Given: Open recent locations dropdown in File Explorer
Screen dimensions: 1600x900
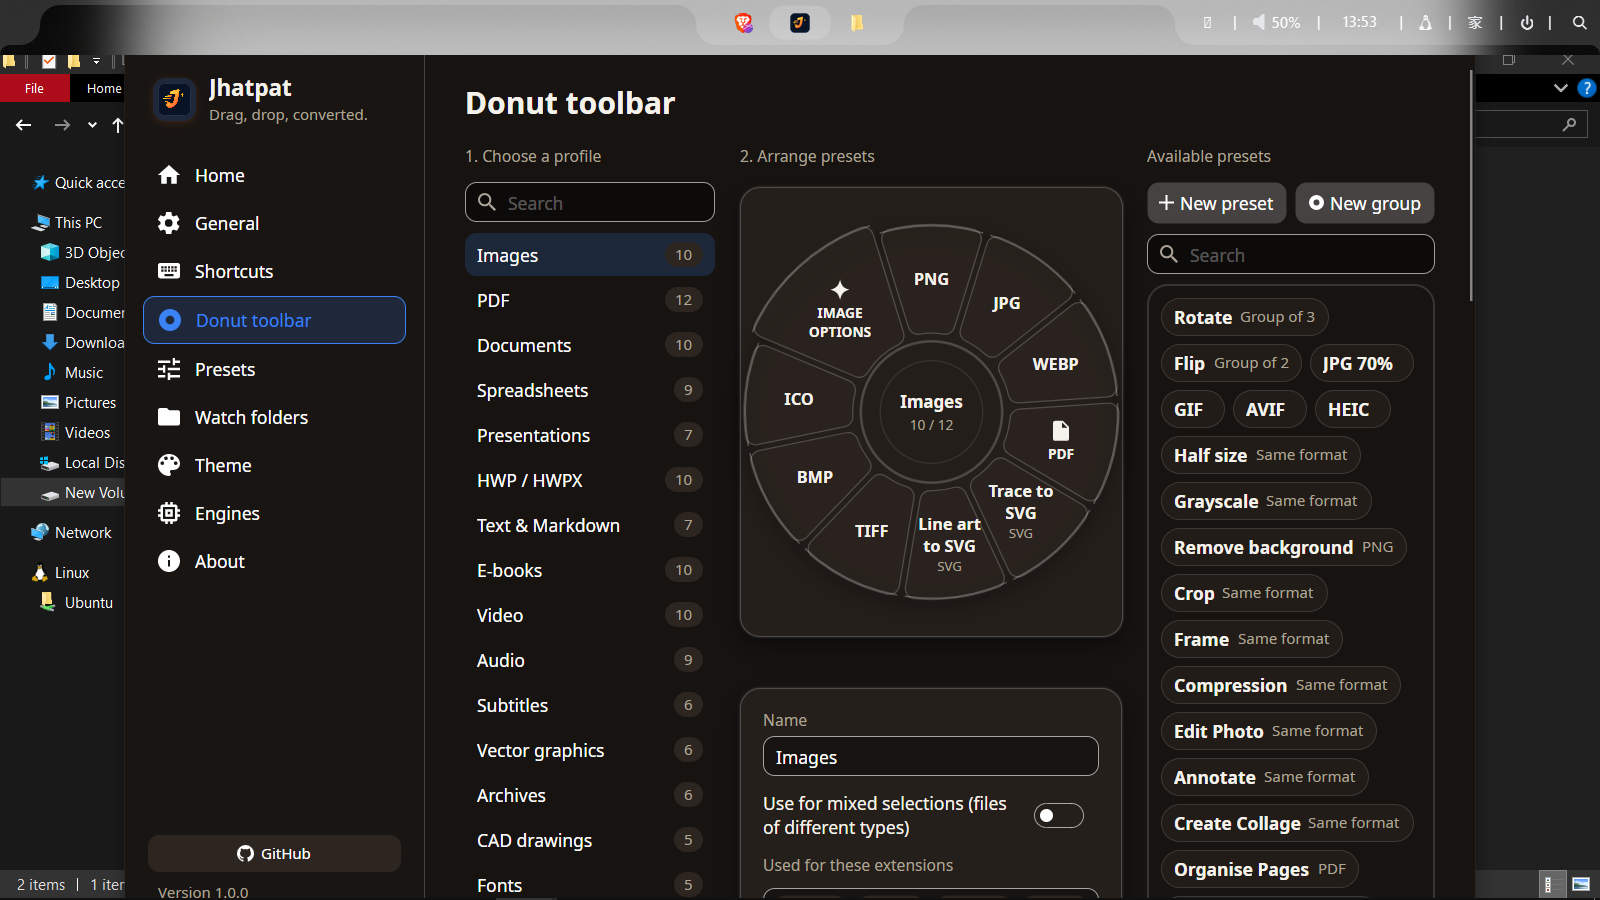Looking at the screenshot, I should [x=92, y=125].
